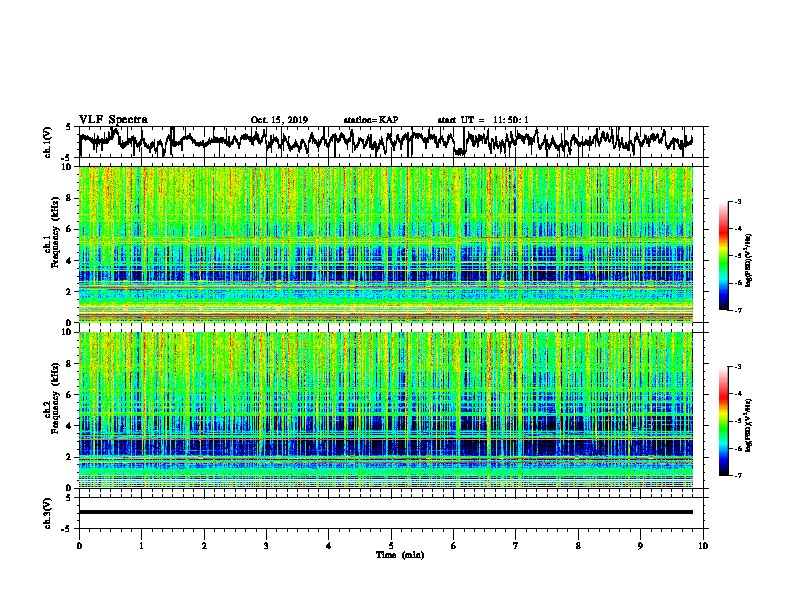
Task: Click the "VLF Spectra" plot title
Action: (x=113, y=119)
